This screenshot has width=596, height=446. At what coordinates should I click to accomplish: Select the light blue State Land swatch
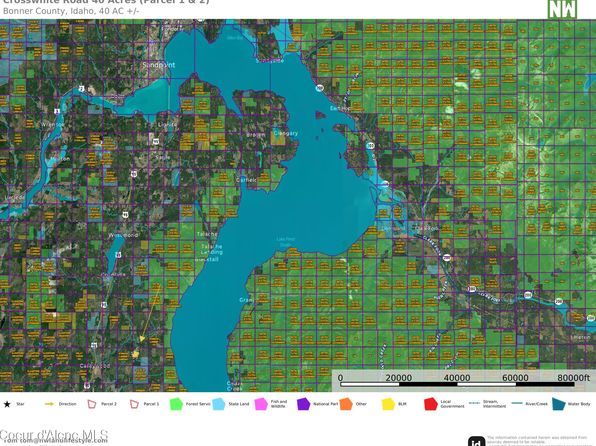(x=219, y=404)
